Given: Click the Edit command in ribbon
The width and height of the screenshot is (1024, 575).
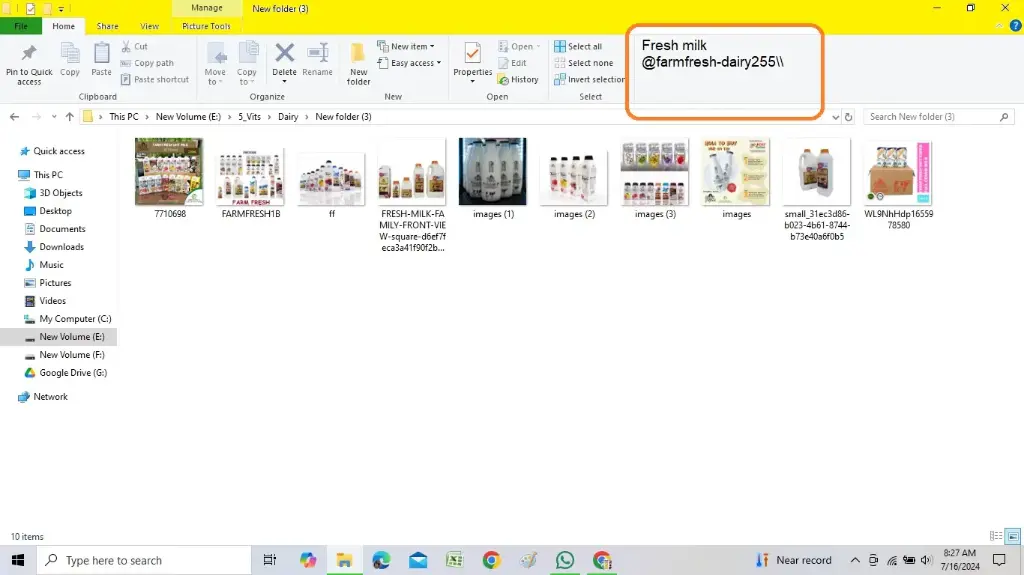Looking at the screenshot, I should pos(513,63).
